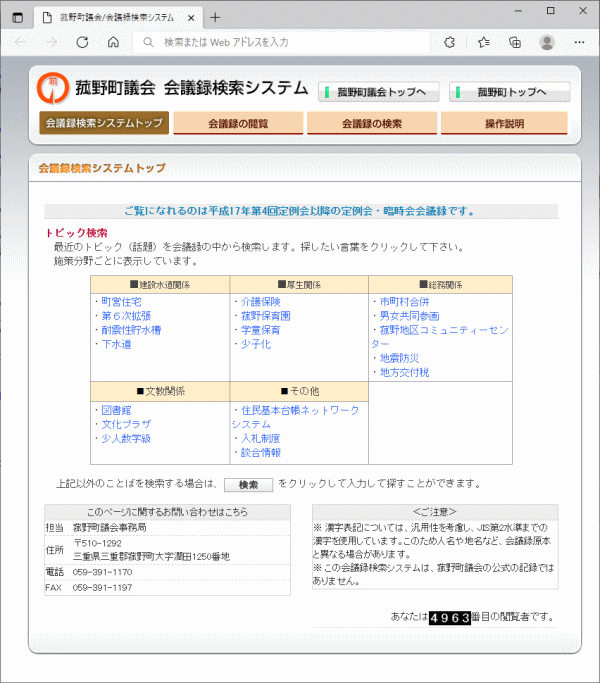Click the user profile avatar icon
600x683 pixels.
click(x=547, y=42)
